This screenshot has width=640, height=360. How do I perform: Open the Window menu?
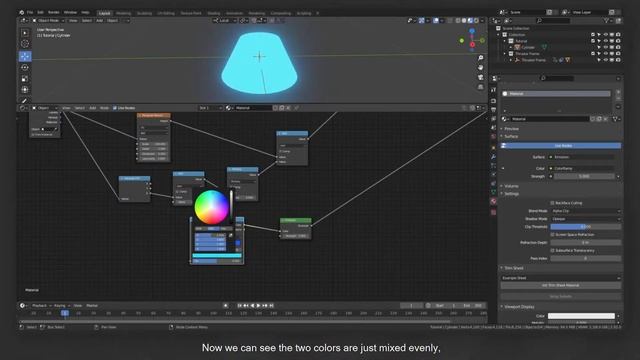pos(70,13)
